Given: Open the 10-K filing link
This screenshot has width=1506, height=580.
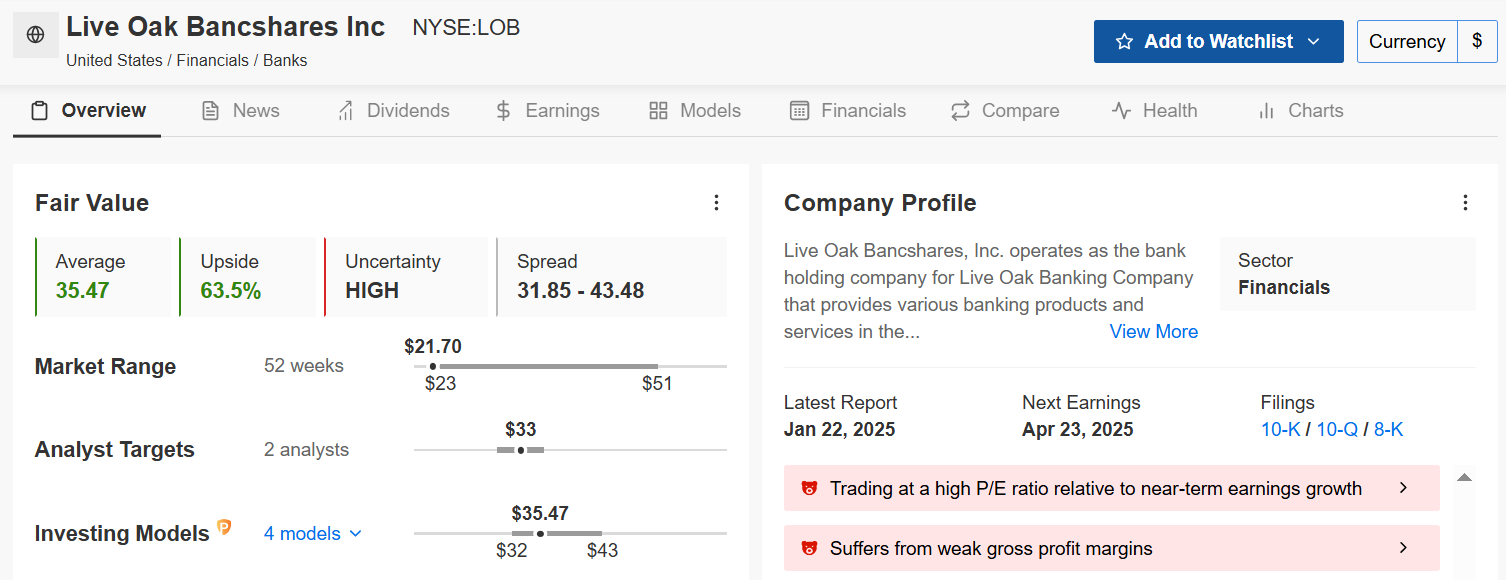Looking at the screenshot, I should tap(1281, 430).
